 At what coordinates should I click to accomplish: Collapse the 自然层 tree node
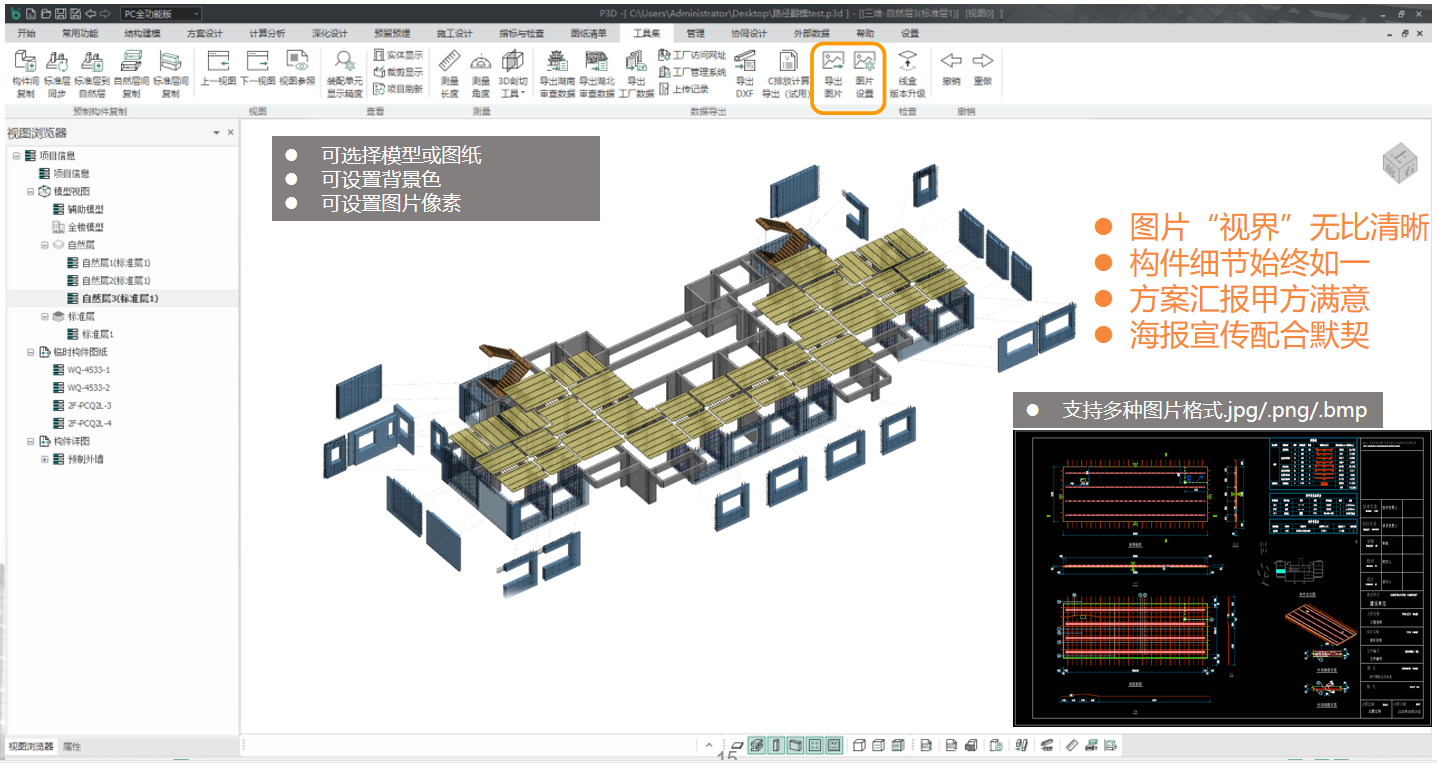coord(45,245)
